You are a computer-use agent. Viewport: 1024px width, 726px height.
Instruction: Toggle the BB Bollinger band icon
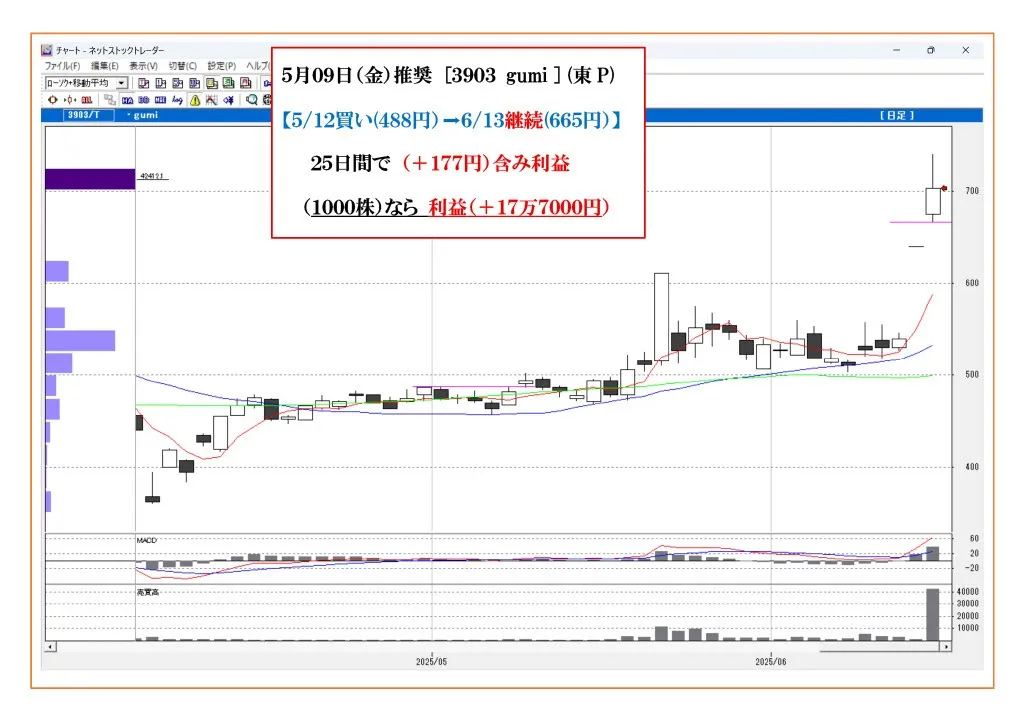tap(144, 100)
